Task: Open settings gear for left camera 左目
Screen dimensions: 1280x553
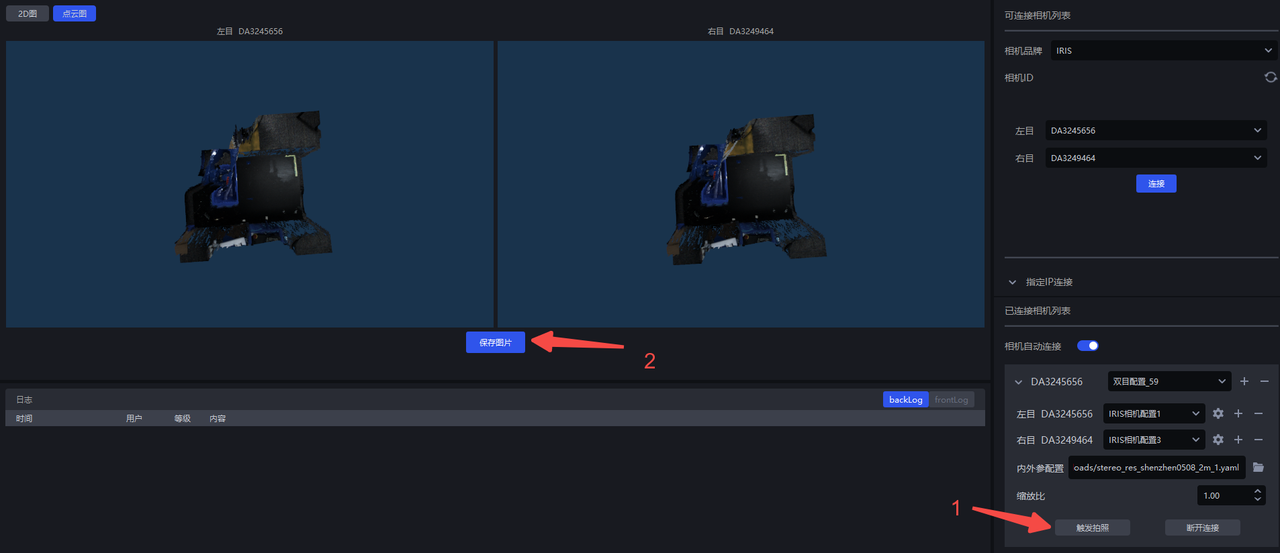Action: click(x=1218, y=413)
